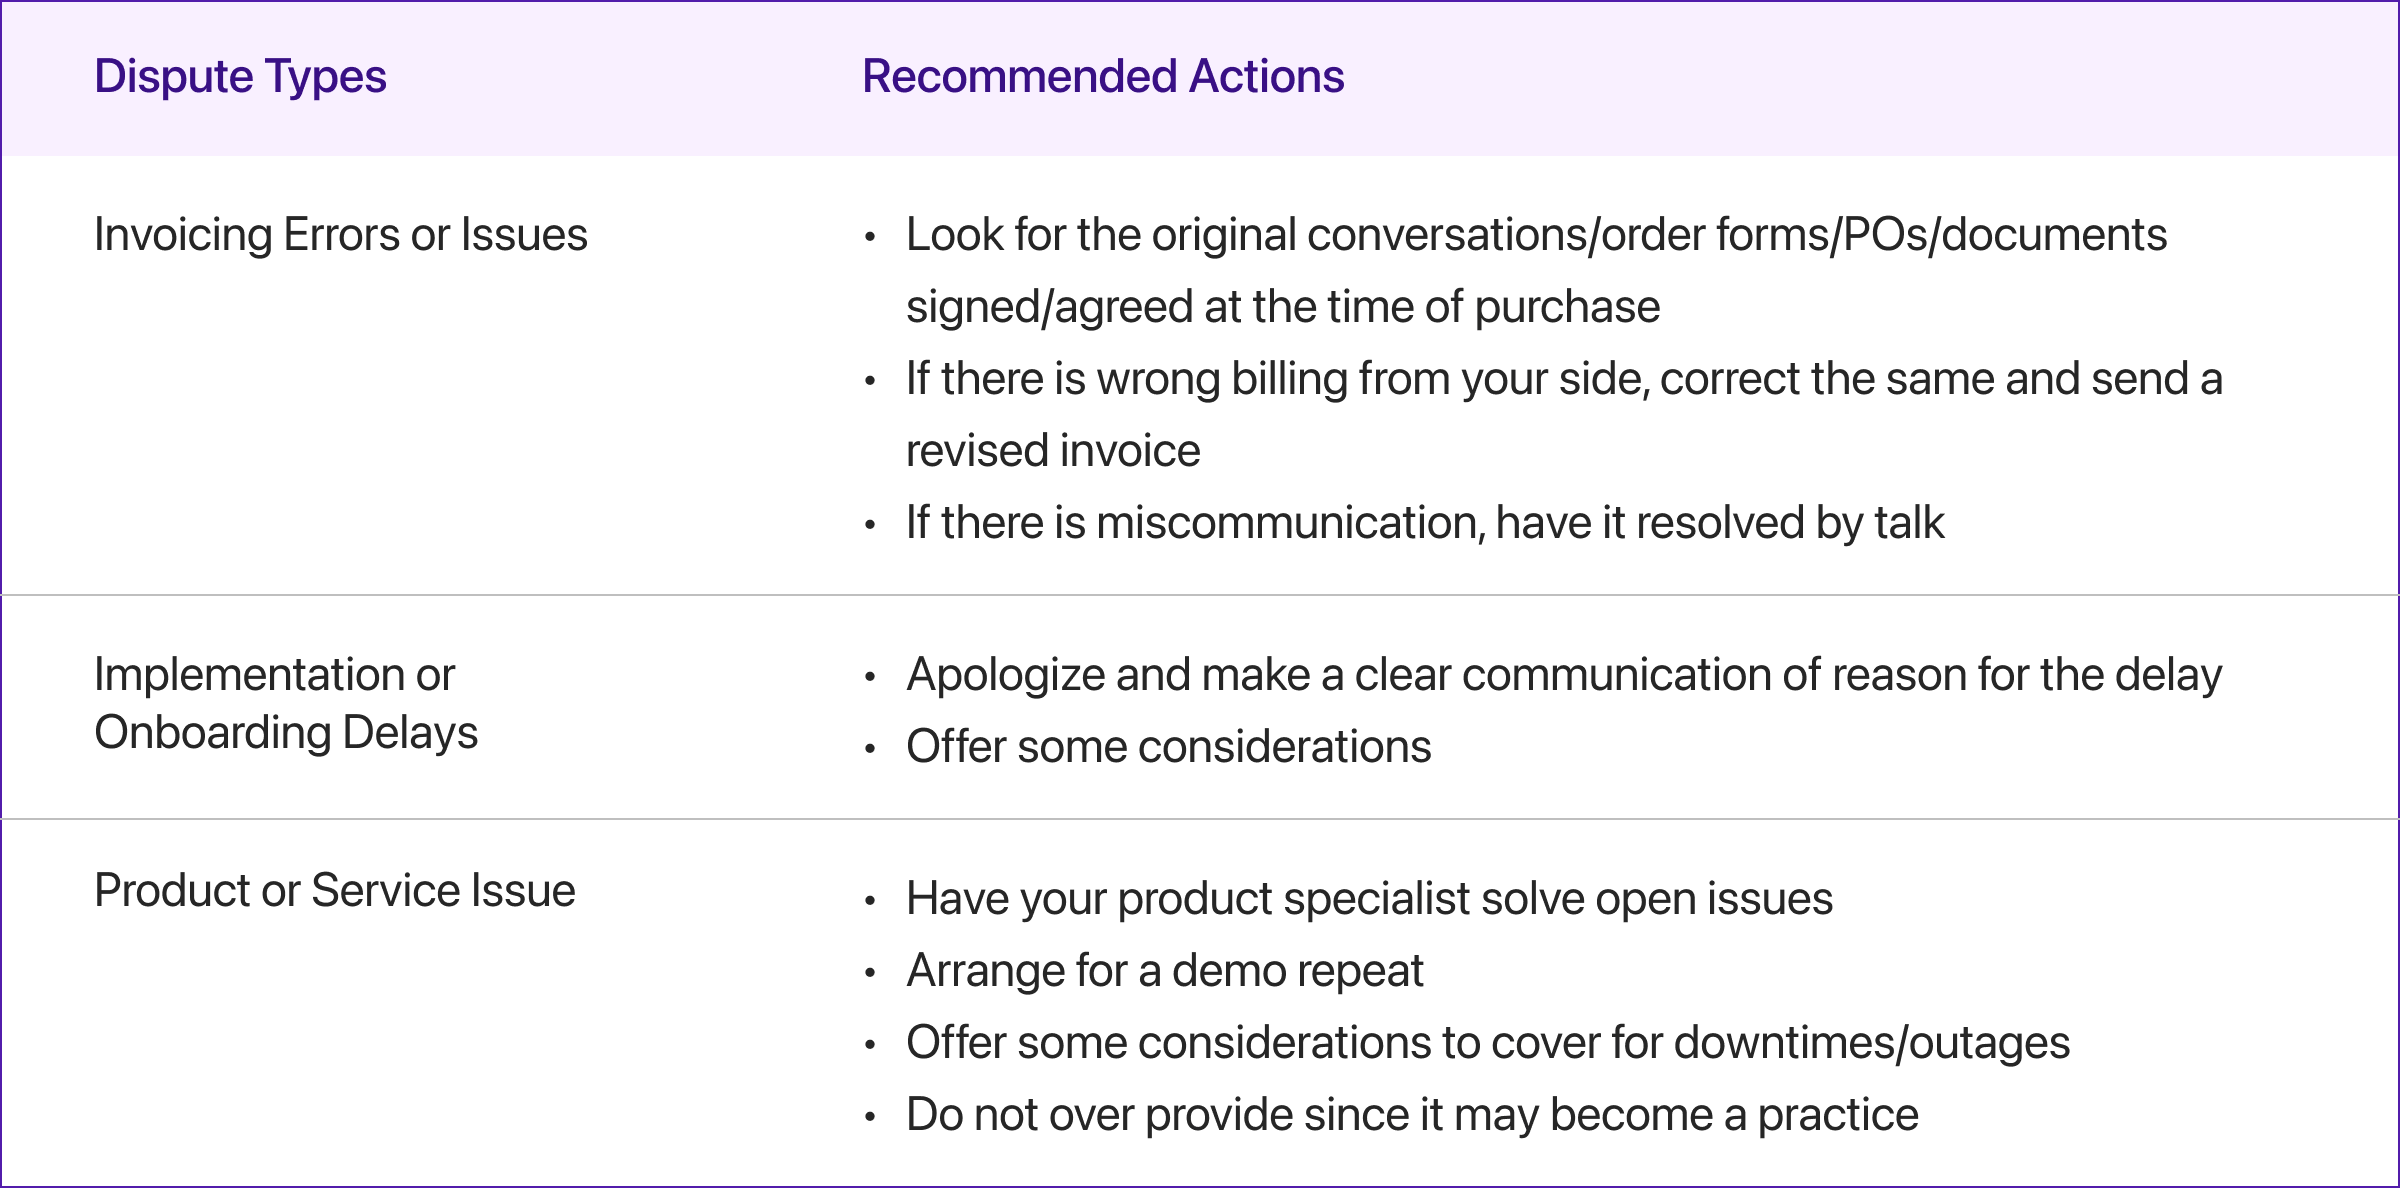Click the bullet before 'If there is miscommunication'
2400x1188 pixels.
[x=870, y=525]
